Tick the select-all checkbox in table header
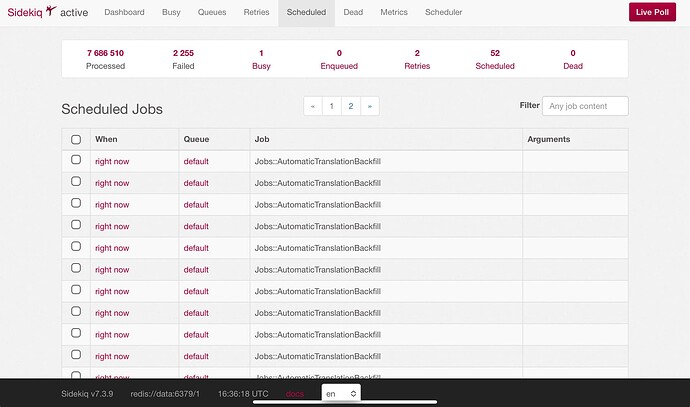Screen dimensions: 690x407 [76, 139]
